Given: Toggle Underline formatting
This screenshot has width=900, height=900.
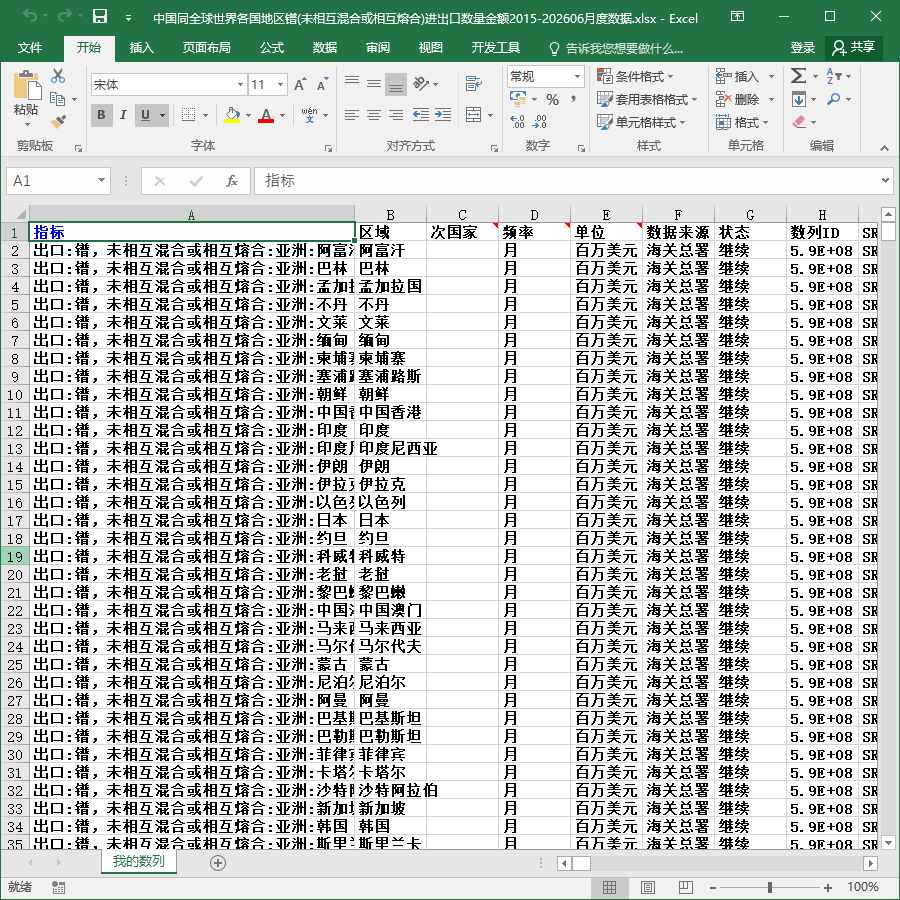Looking at the screenshot, I should click(x=146, y=115).
